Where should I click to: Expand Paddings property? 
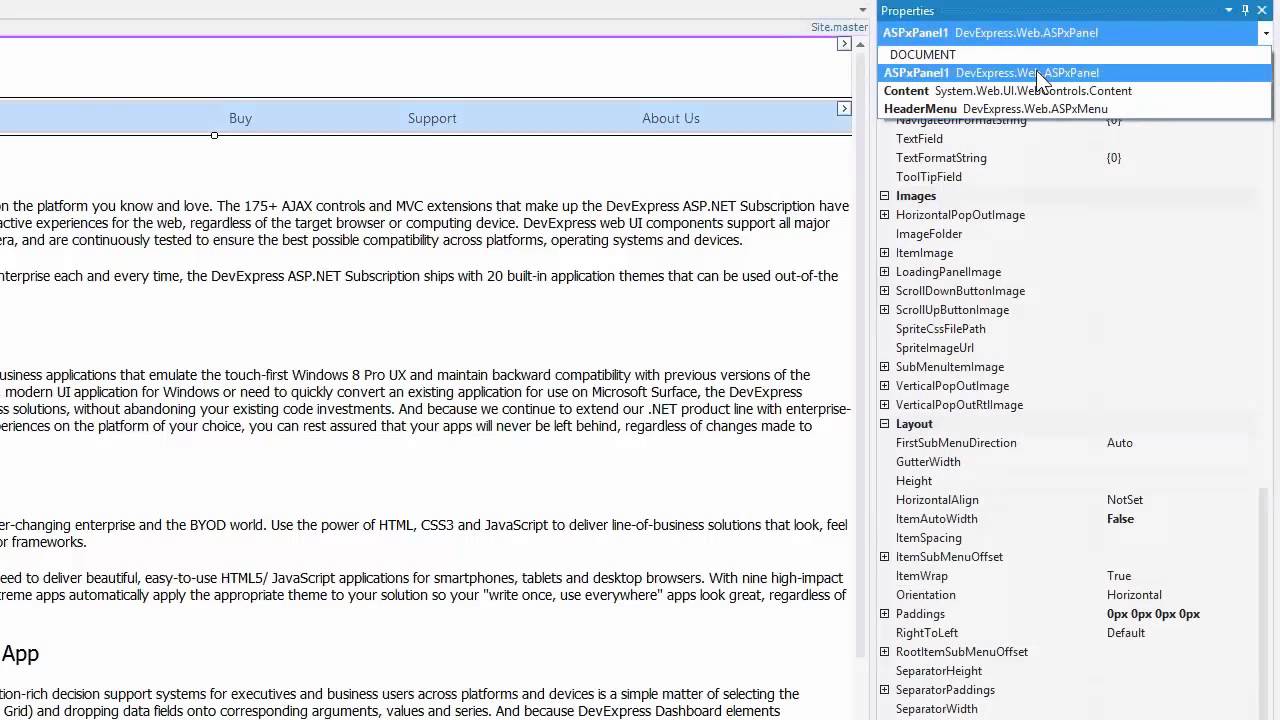(x=884, y=614)
